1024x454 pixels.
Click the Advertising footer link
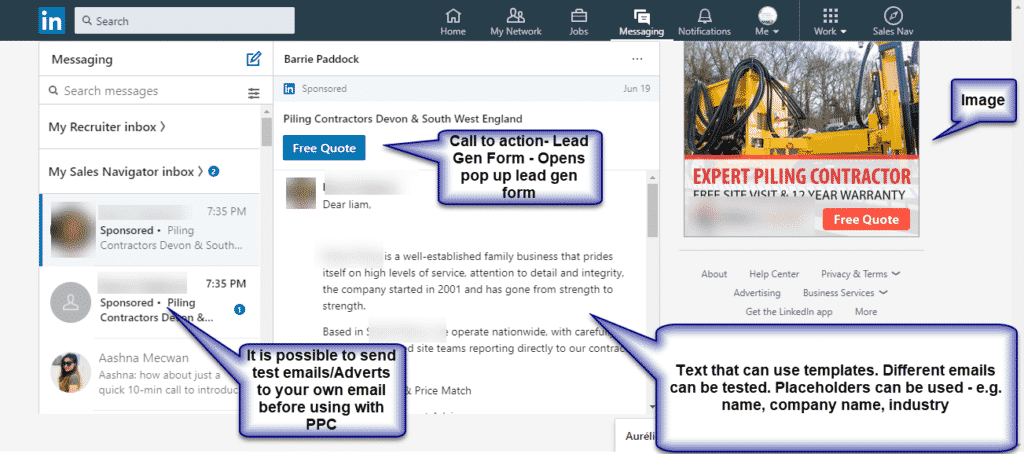(x=756, y=293)
